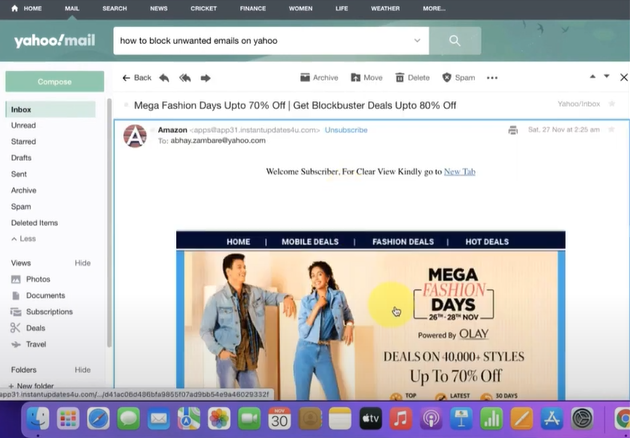
Task: Show Unread messages
Action: (23, 125)
